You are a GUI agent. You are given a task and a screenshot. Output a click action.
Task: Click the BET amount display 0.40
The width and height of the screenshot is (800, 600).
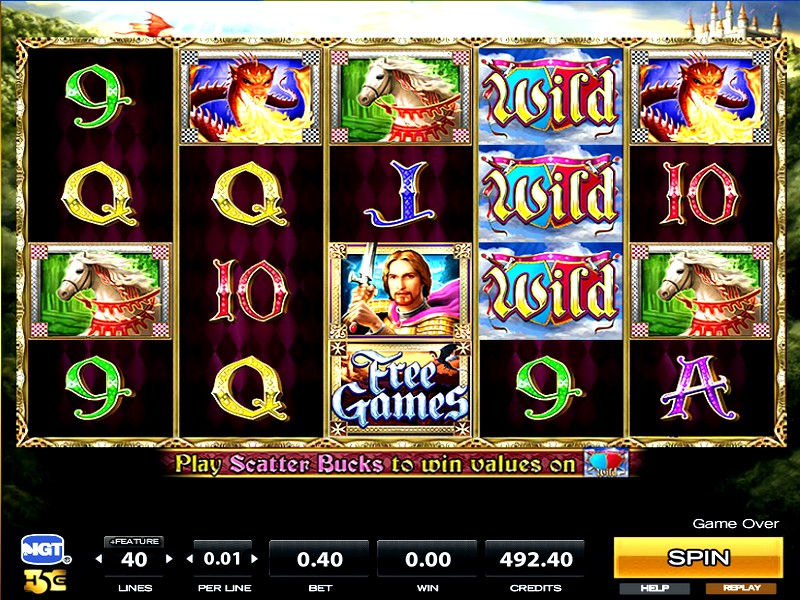319,560
